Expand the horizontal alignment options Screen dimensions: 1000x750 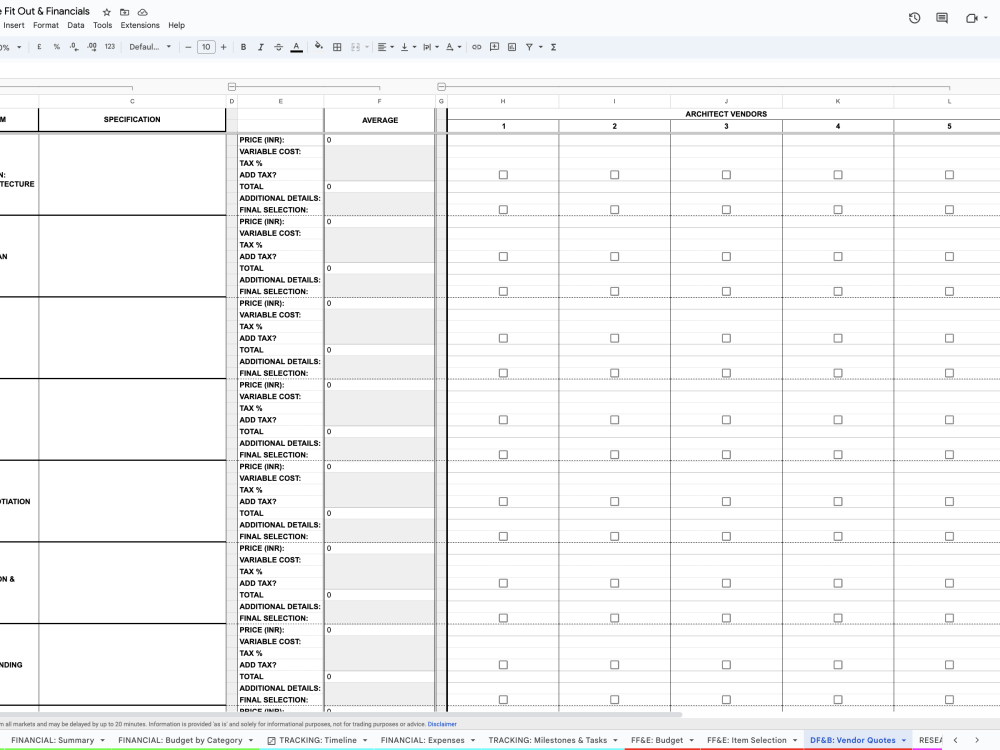(x=390, y=46)
